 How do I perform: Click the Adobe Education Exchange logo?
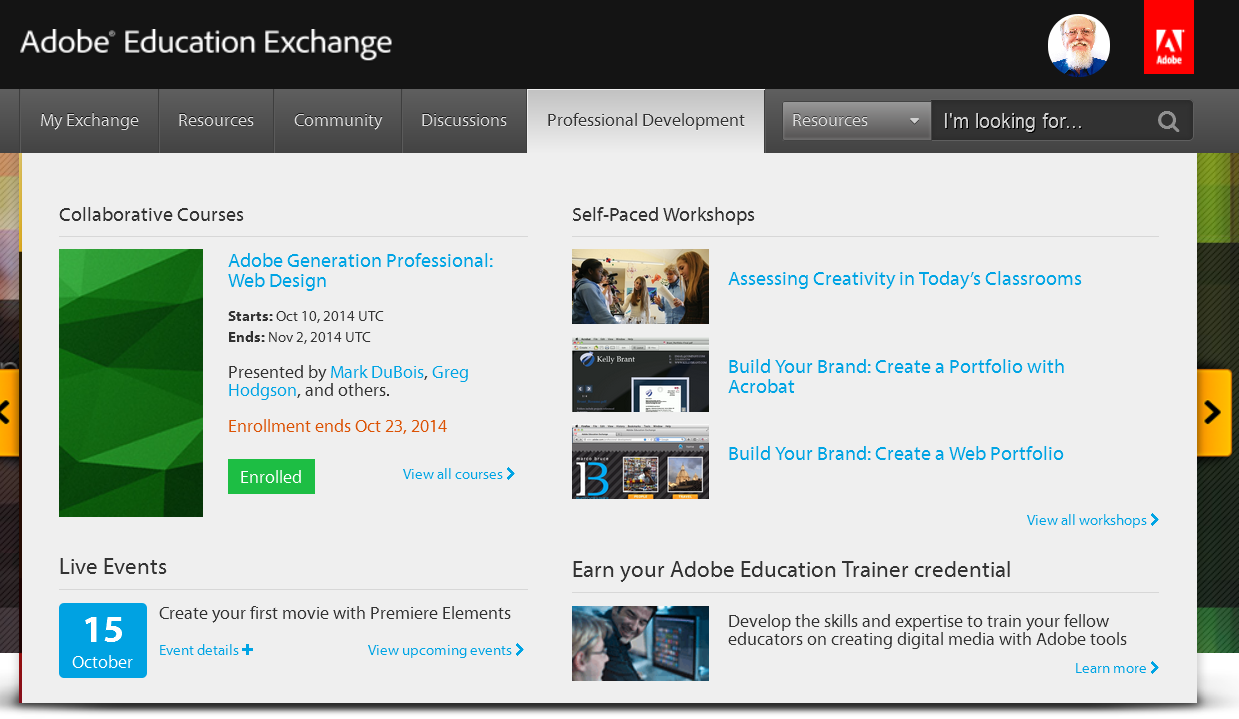pos(206,43)
